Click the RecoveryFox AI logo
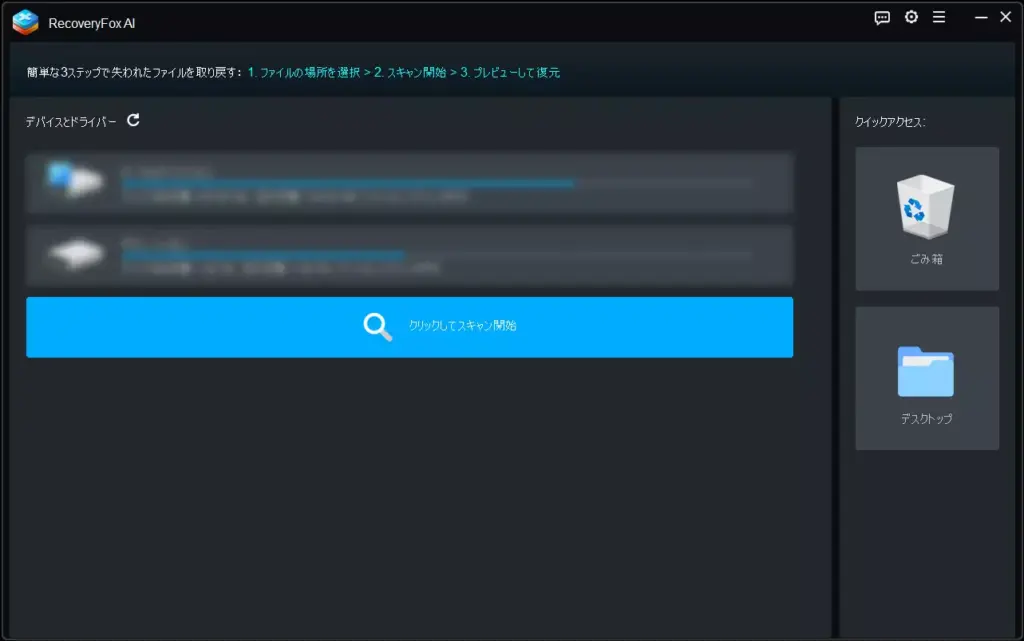This screenshot has width=1024, height=641. [x=25, y=22]
